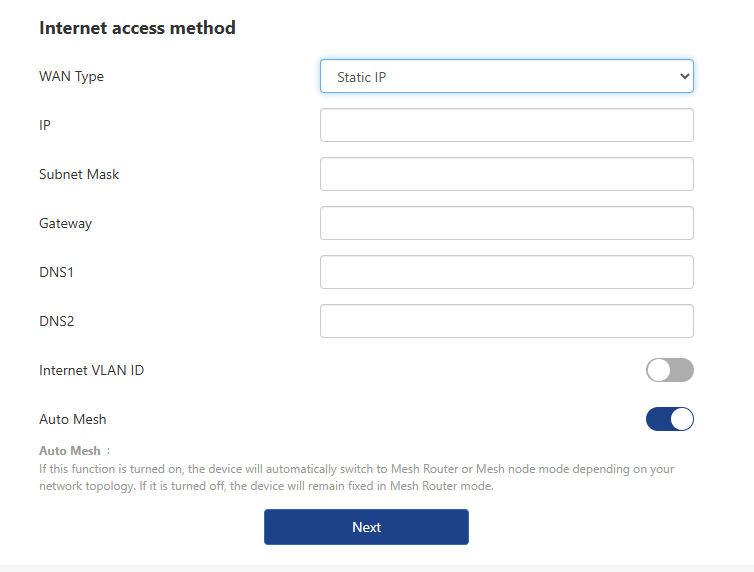Click the "Subnet Mask" label text

point(79,175)
